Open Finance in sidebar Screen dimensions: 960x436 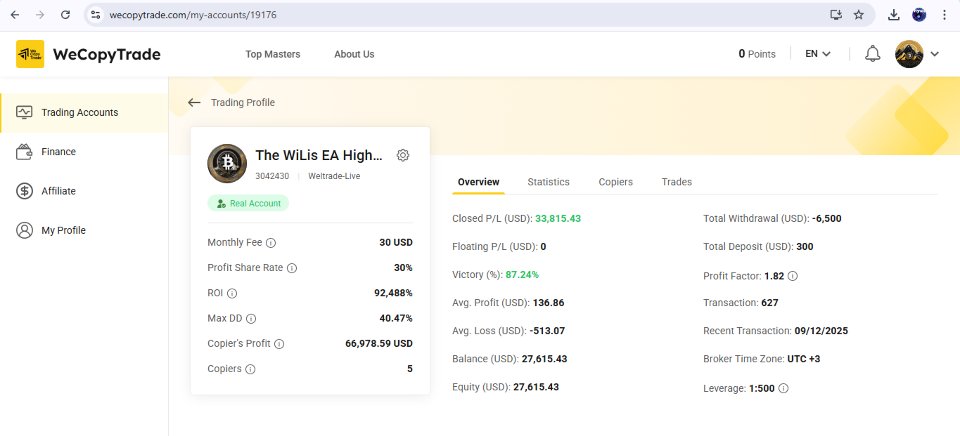click(84, 152)
